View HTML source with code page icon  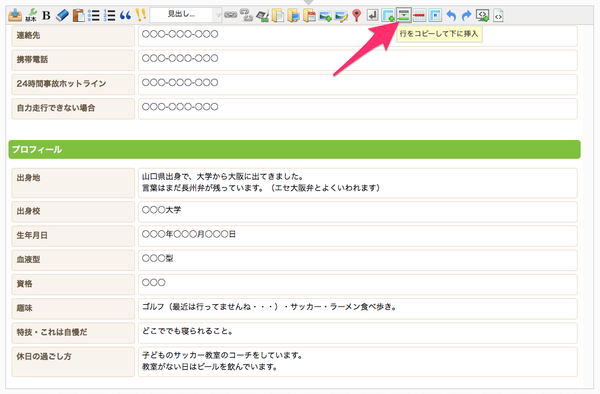[x=498, y=16]
